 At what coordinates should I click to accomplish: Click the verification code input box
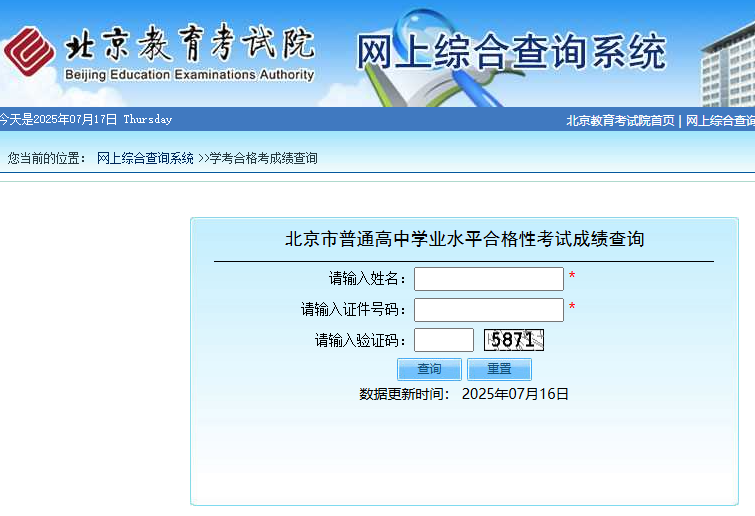[x=444, y=340]
